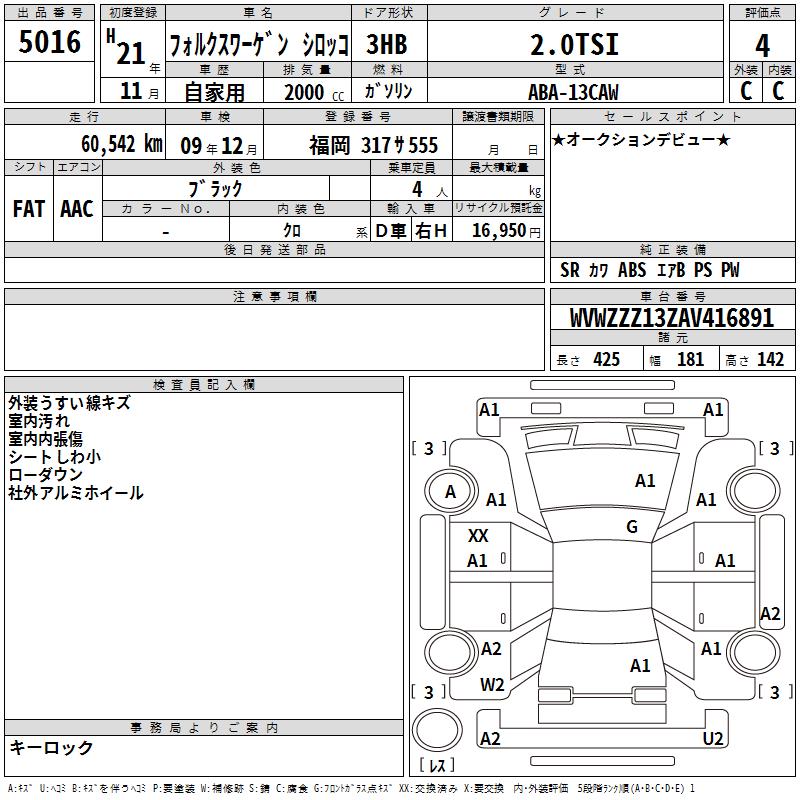Select the inspector note 室内内張傷
The image size is (800, 800).
45,439
